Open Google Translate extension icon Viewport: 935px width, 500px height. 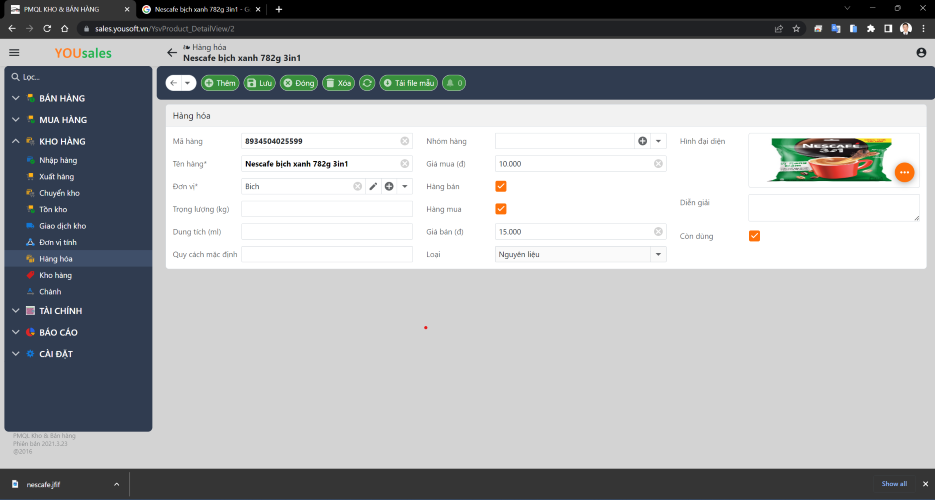835,29
